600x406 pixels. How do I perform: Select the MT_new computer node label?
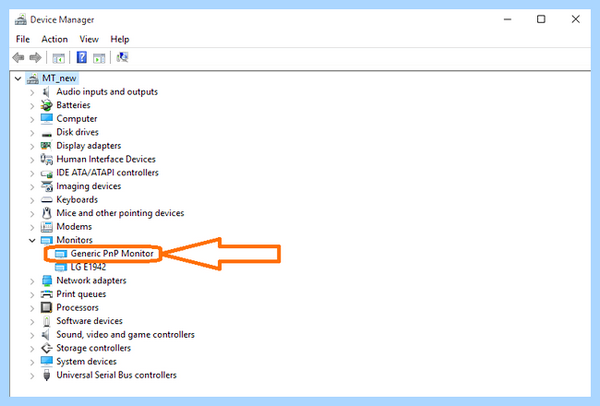59,78
